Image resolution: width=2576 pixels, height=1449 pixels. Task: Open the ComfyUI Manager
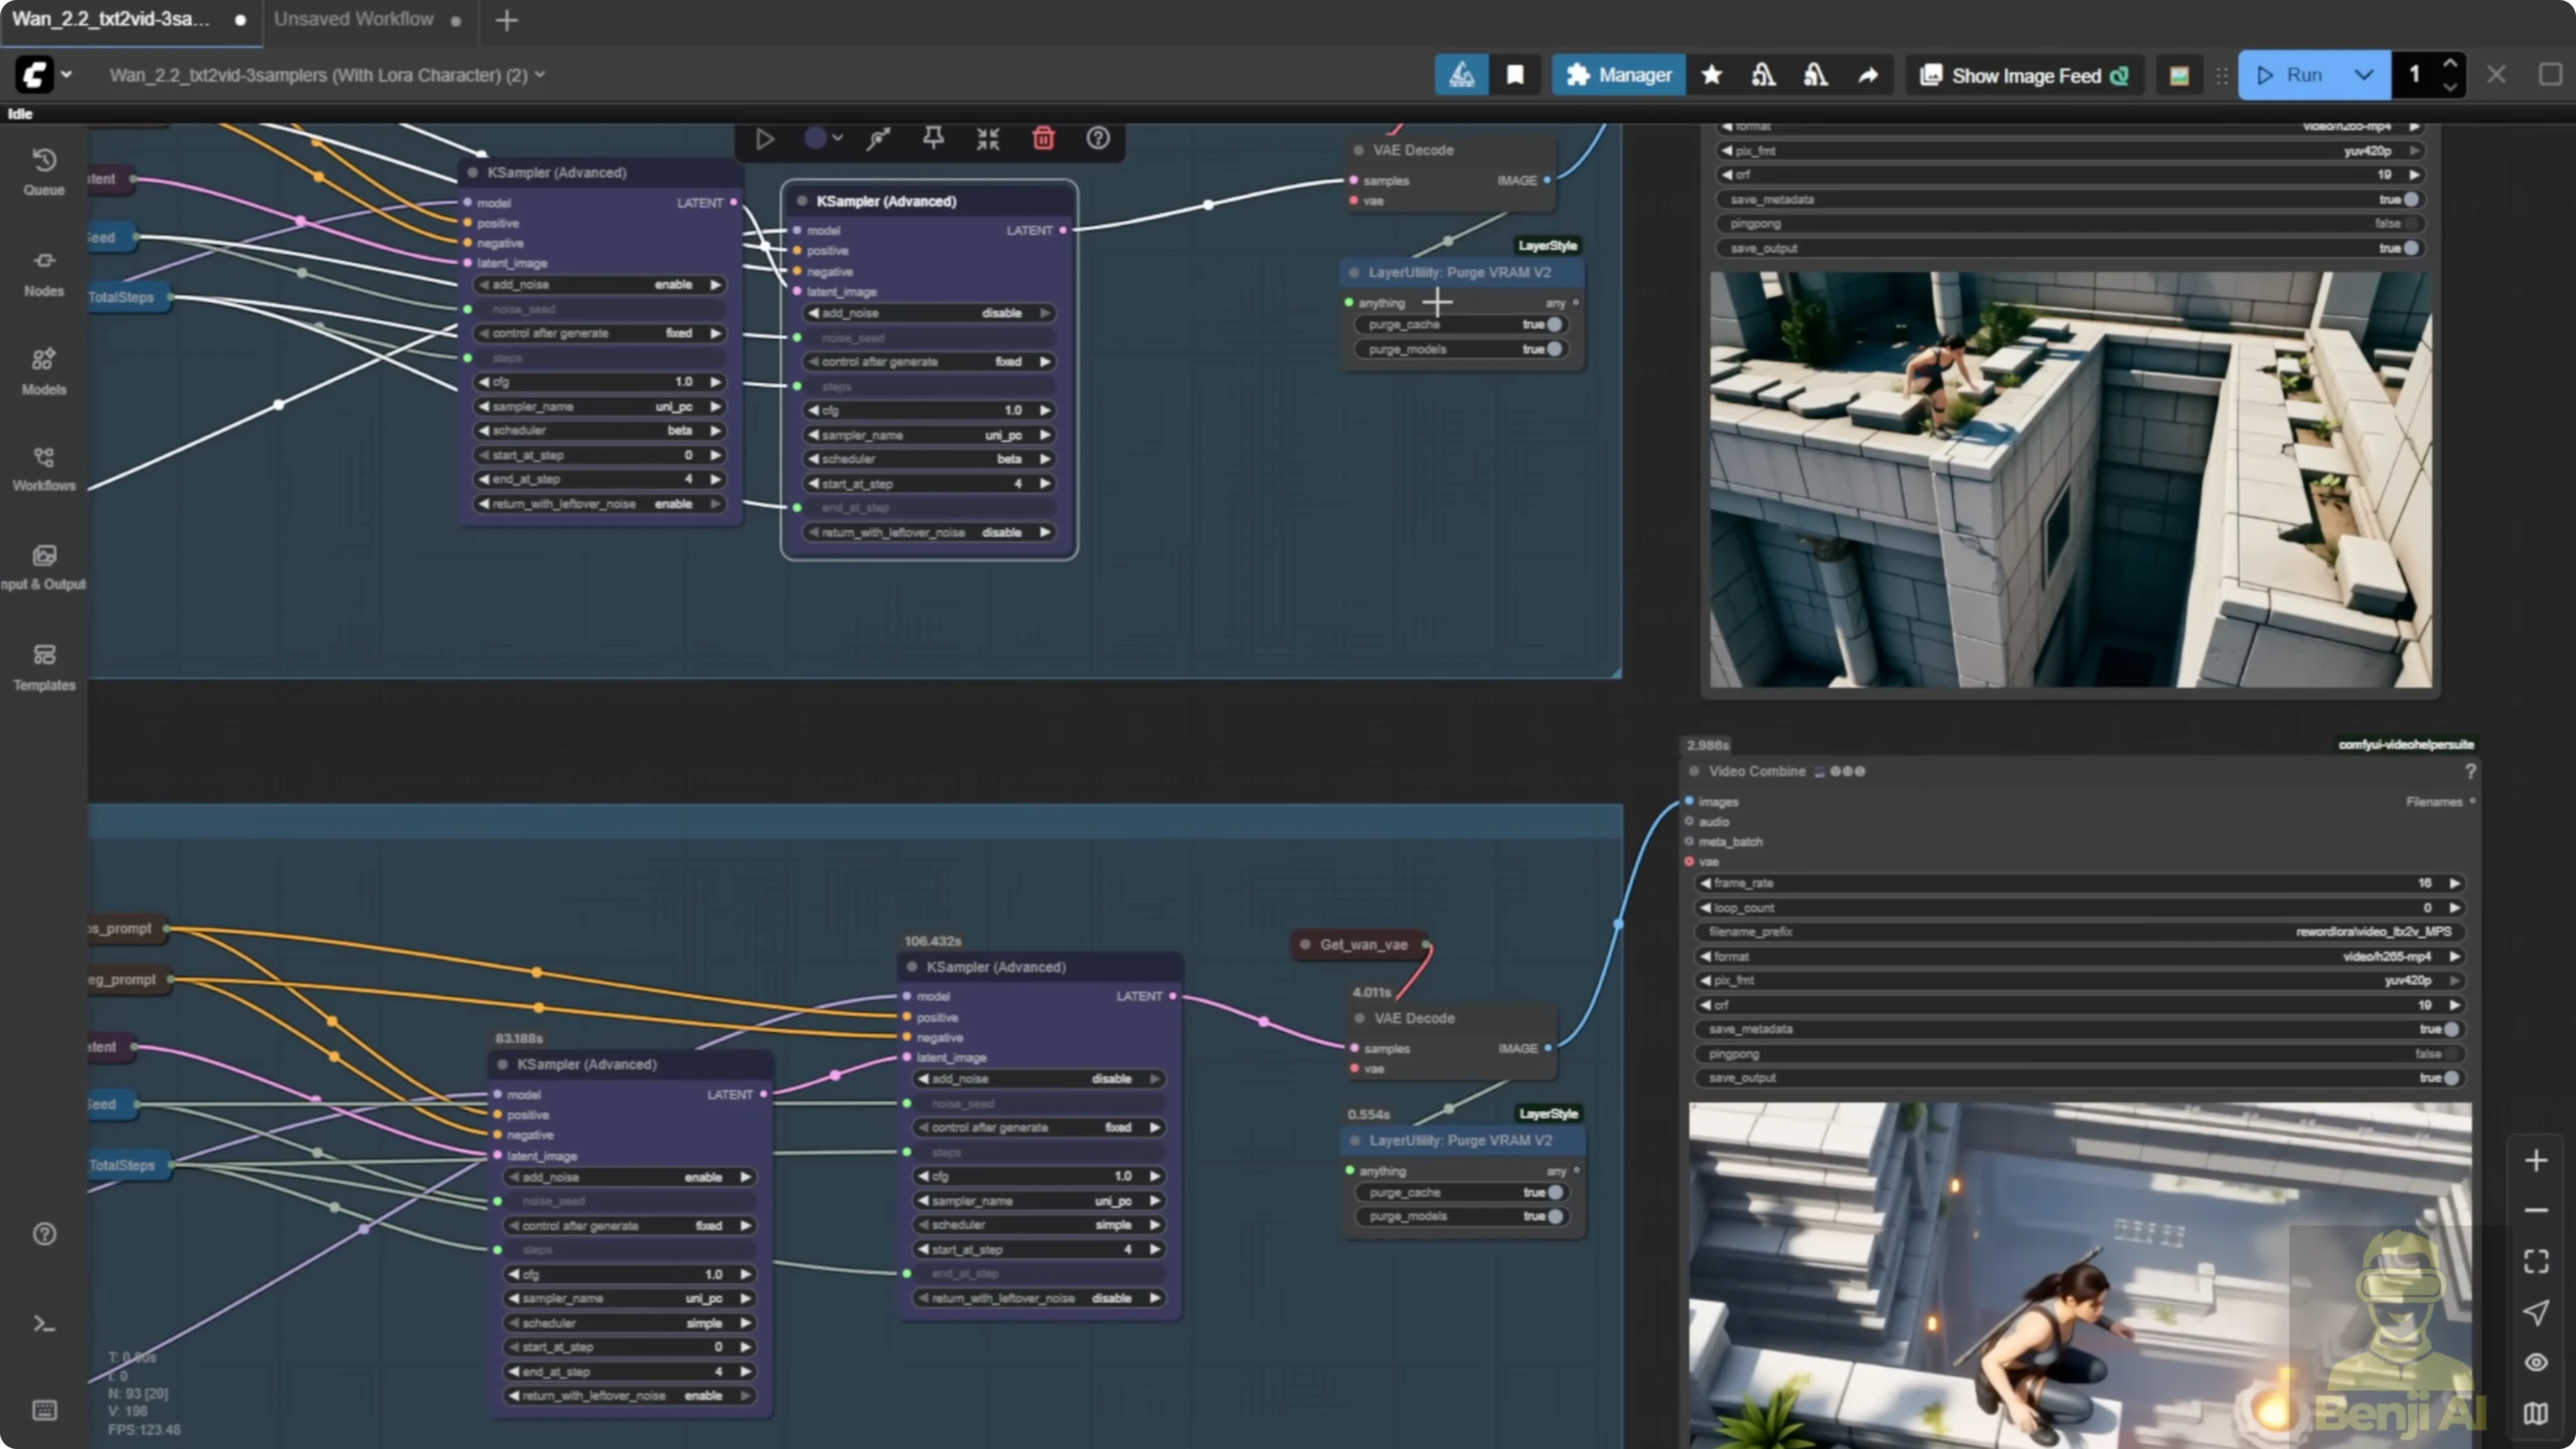tap(1618, 74)
